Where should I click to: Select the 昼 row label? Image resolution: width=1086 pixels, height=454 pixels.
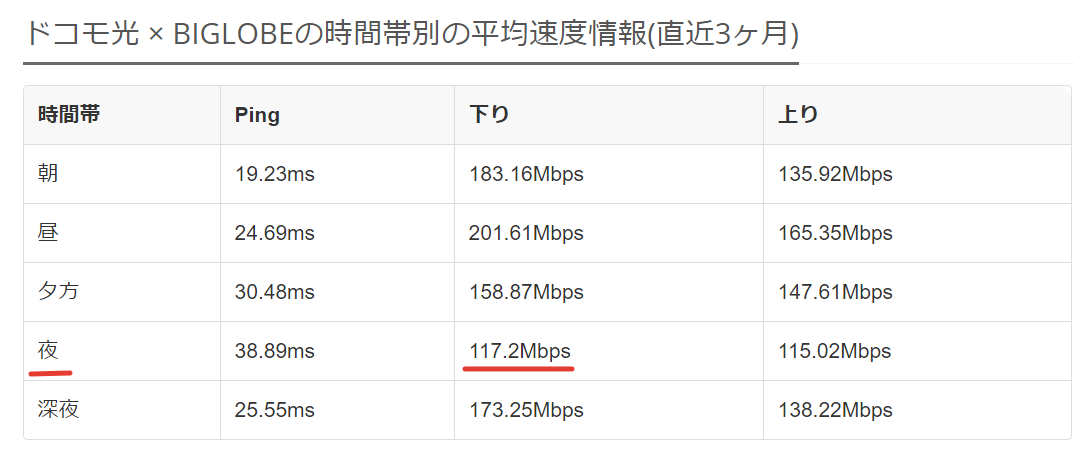(x=48, y=233)
